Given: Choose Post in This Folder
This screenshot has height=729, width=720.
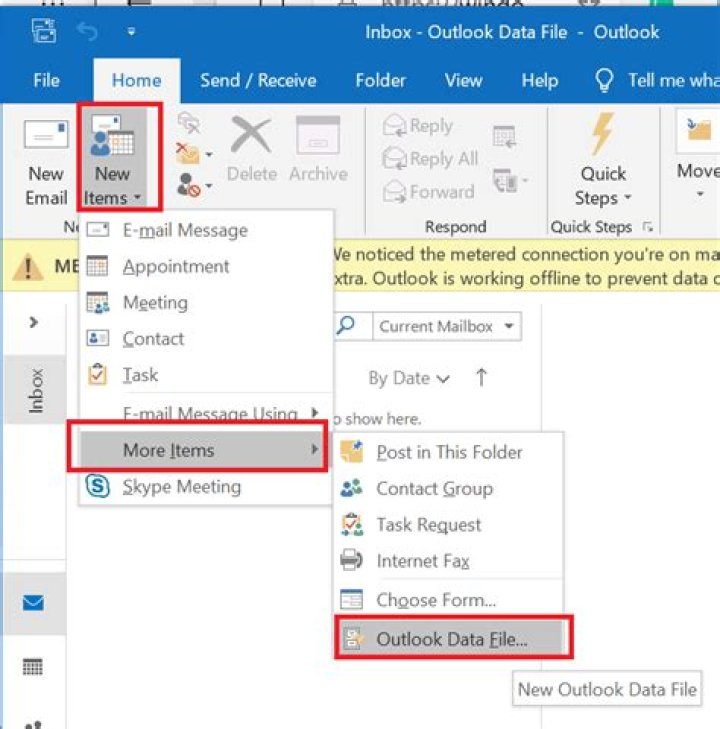Looking at the screenshot, I should (449, 452).
